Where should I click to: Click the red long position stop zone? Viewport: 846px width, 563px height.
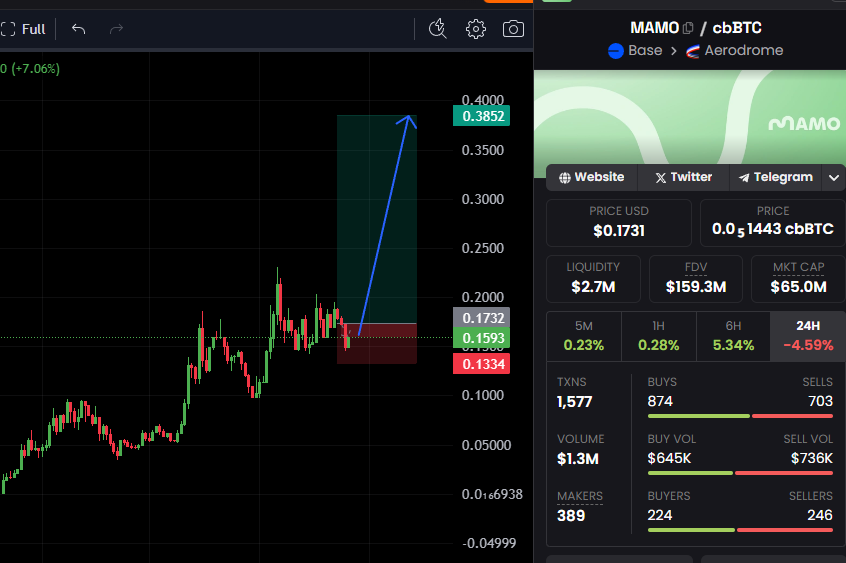(377, 344)
